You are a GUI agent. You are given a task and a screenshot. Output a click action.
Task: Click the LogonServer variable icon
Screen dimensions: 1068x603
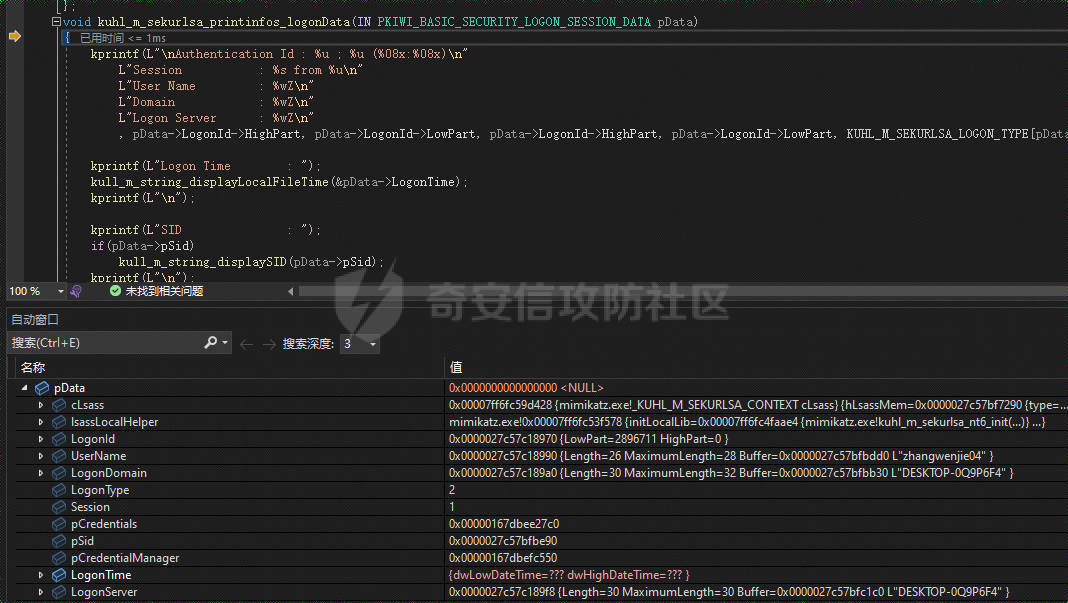pyautogui.click(x=59, y=592)
